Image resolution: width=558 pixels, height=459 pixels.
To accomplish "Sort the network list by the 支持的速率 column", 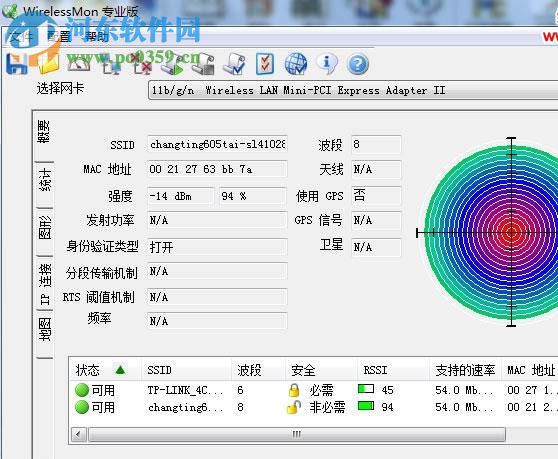I will tap(465, 370).
